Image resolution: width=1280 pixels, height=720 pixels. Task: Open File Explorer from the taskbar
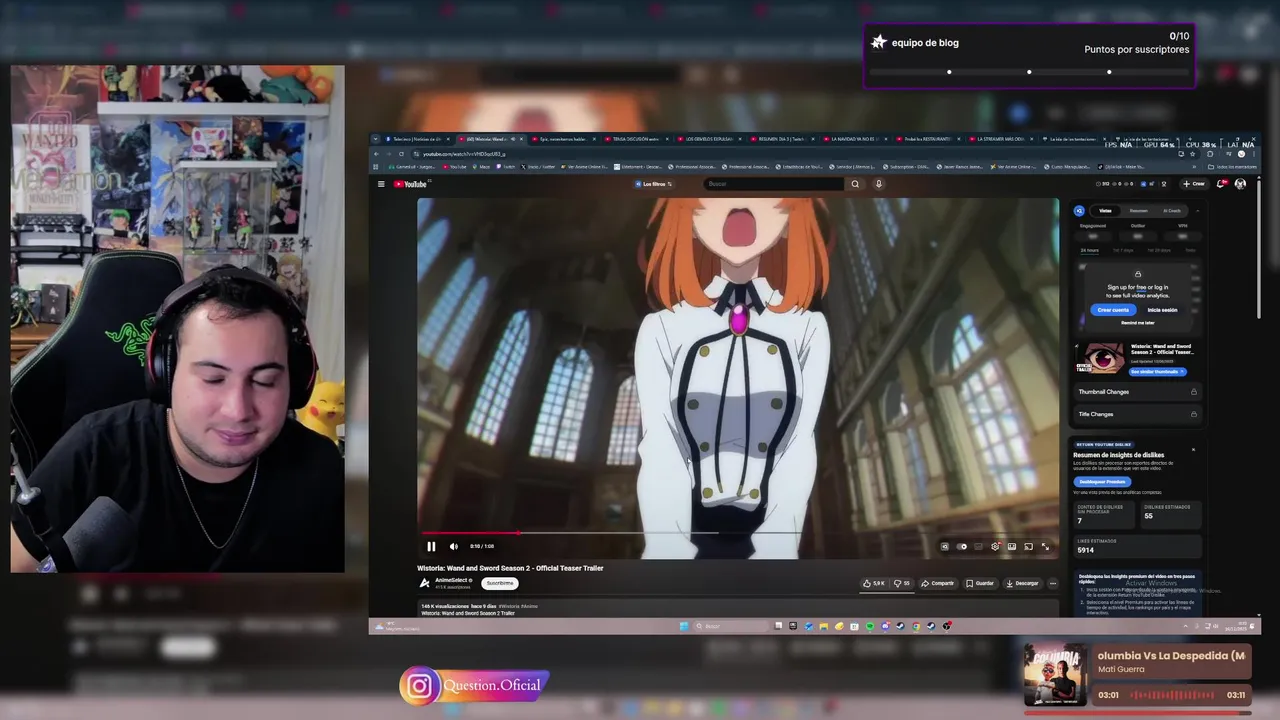pos(824,626)
